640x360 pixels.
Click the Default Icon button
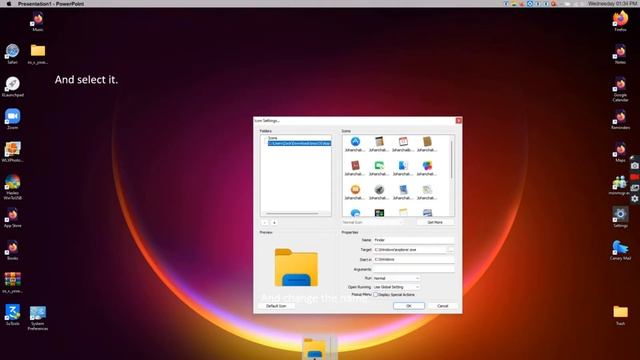pyautogui.click(x=276, y=306)
